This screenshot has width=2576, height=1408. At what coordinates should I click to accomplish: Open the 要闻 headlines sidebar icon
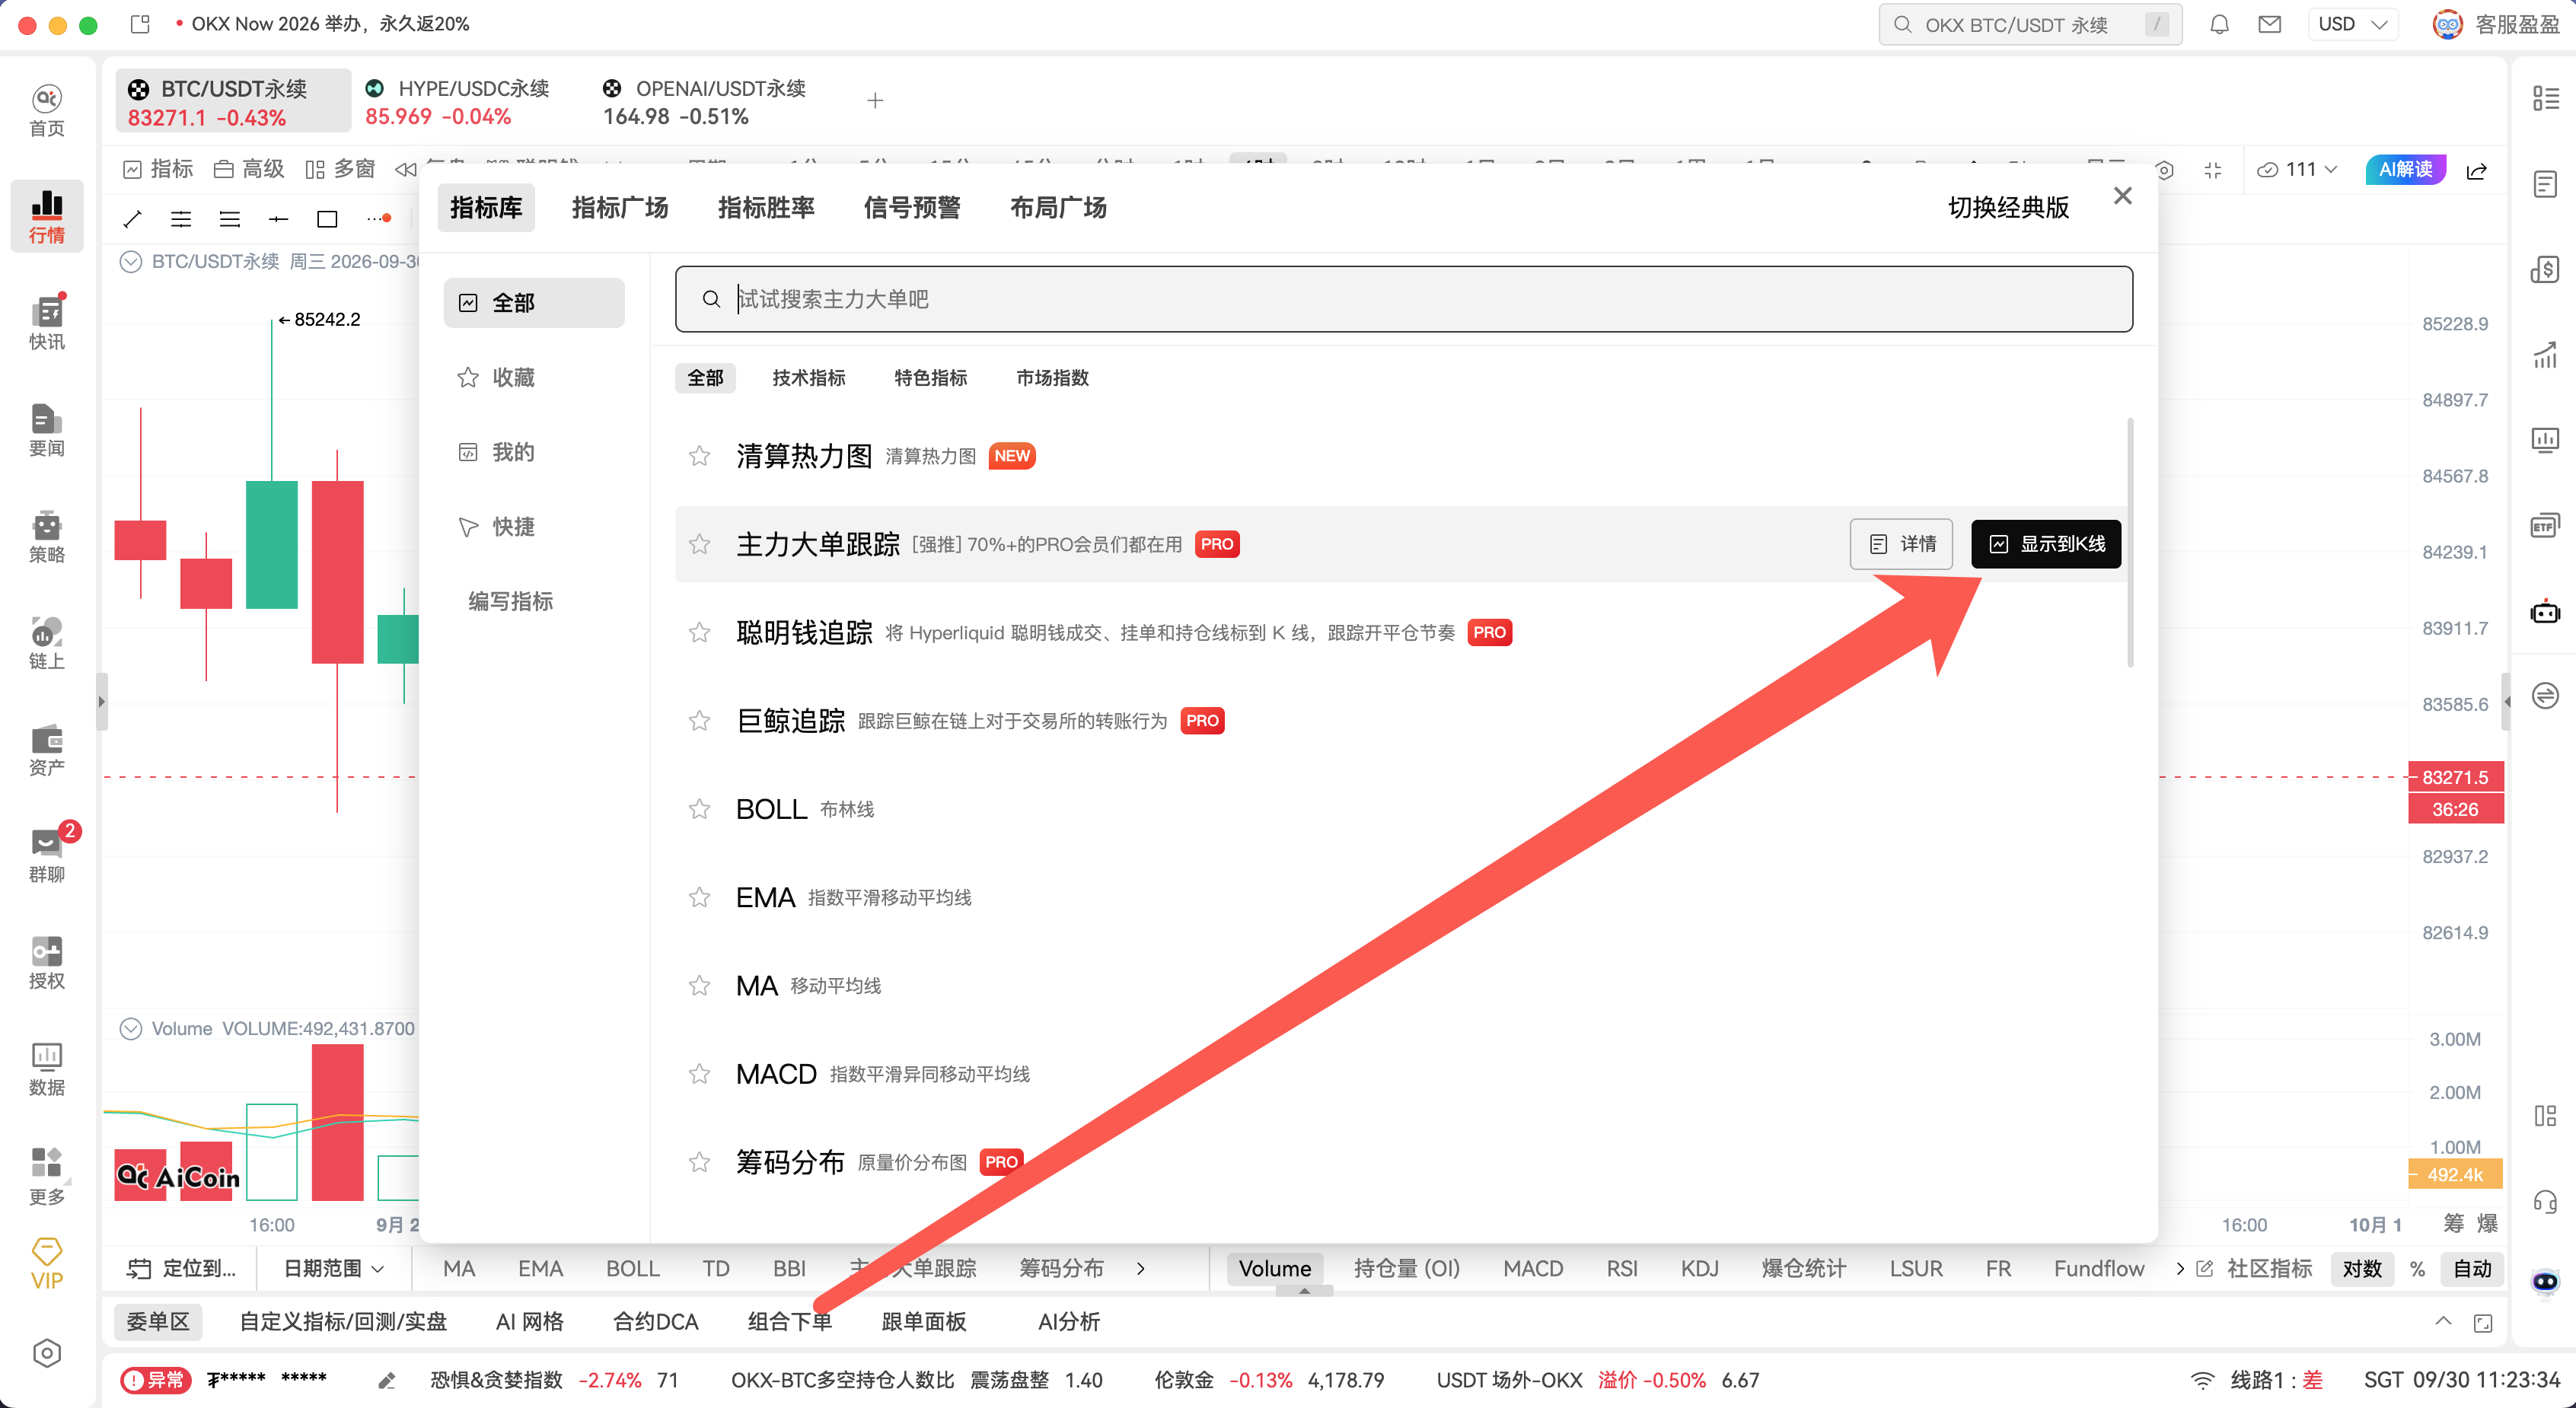(x=47, y=430)
